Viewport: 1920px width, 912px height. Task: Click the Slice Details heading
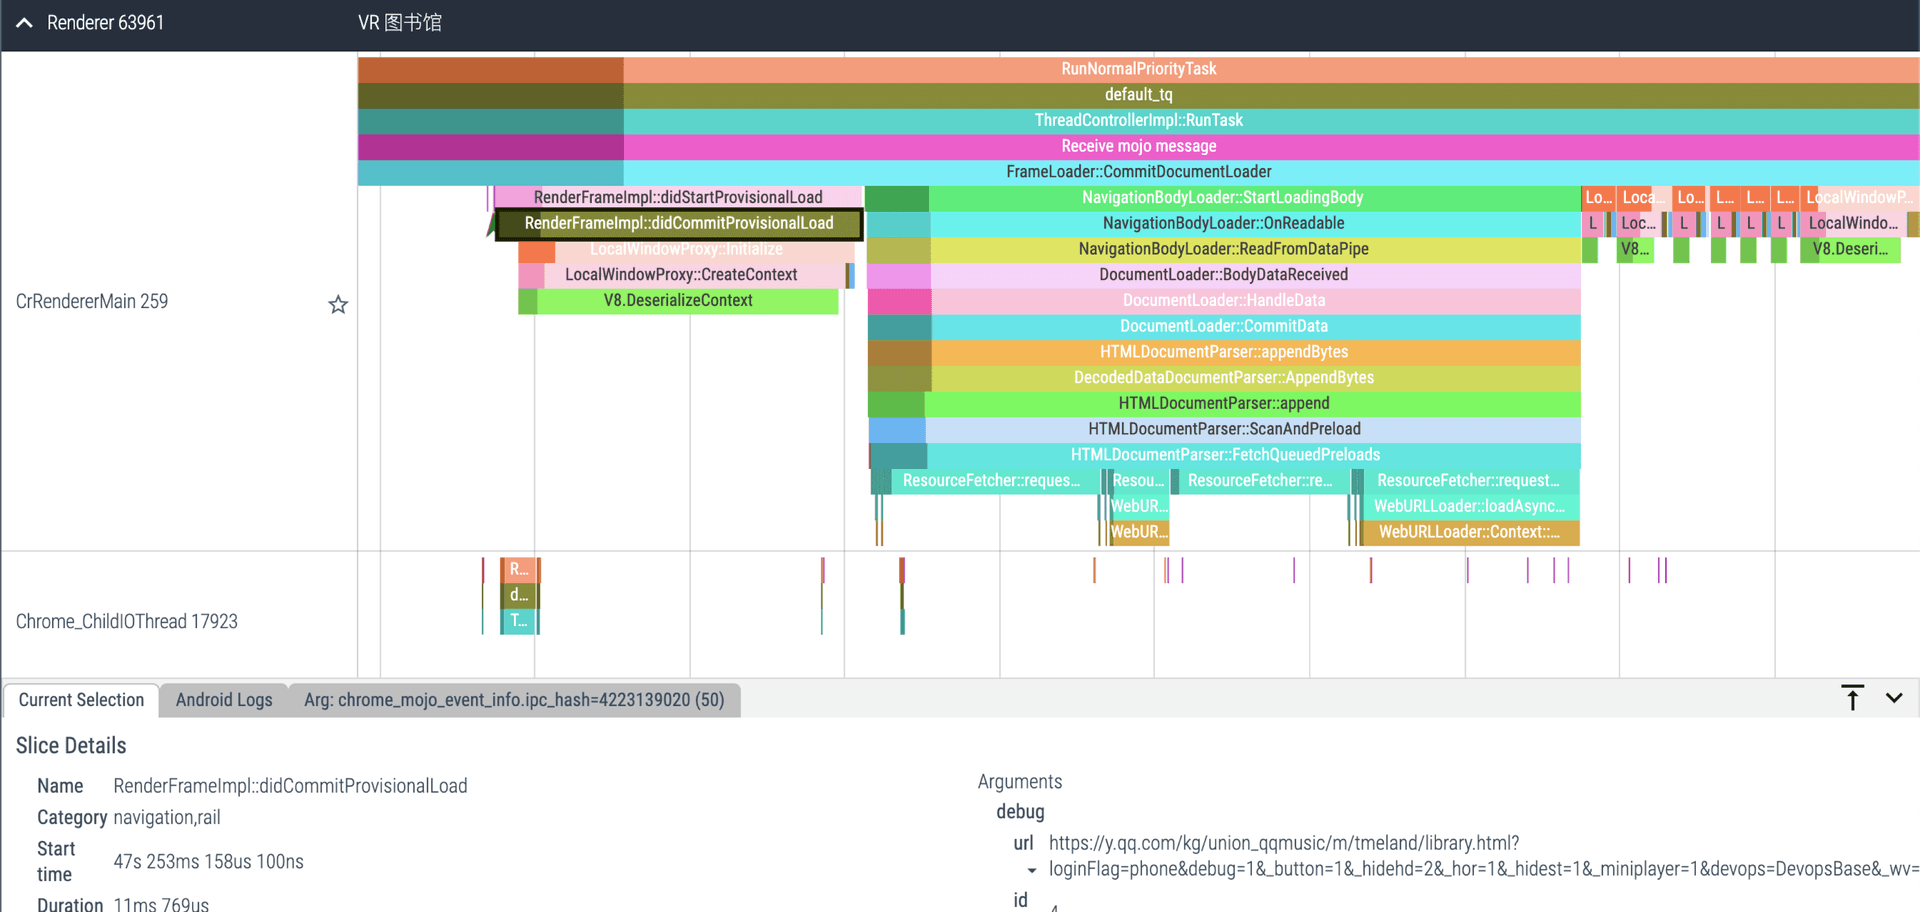(71, 746)
